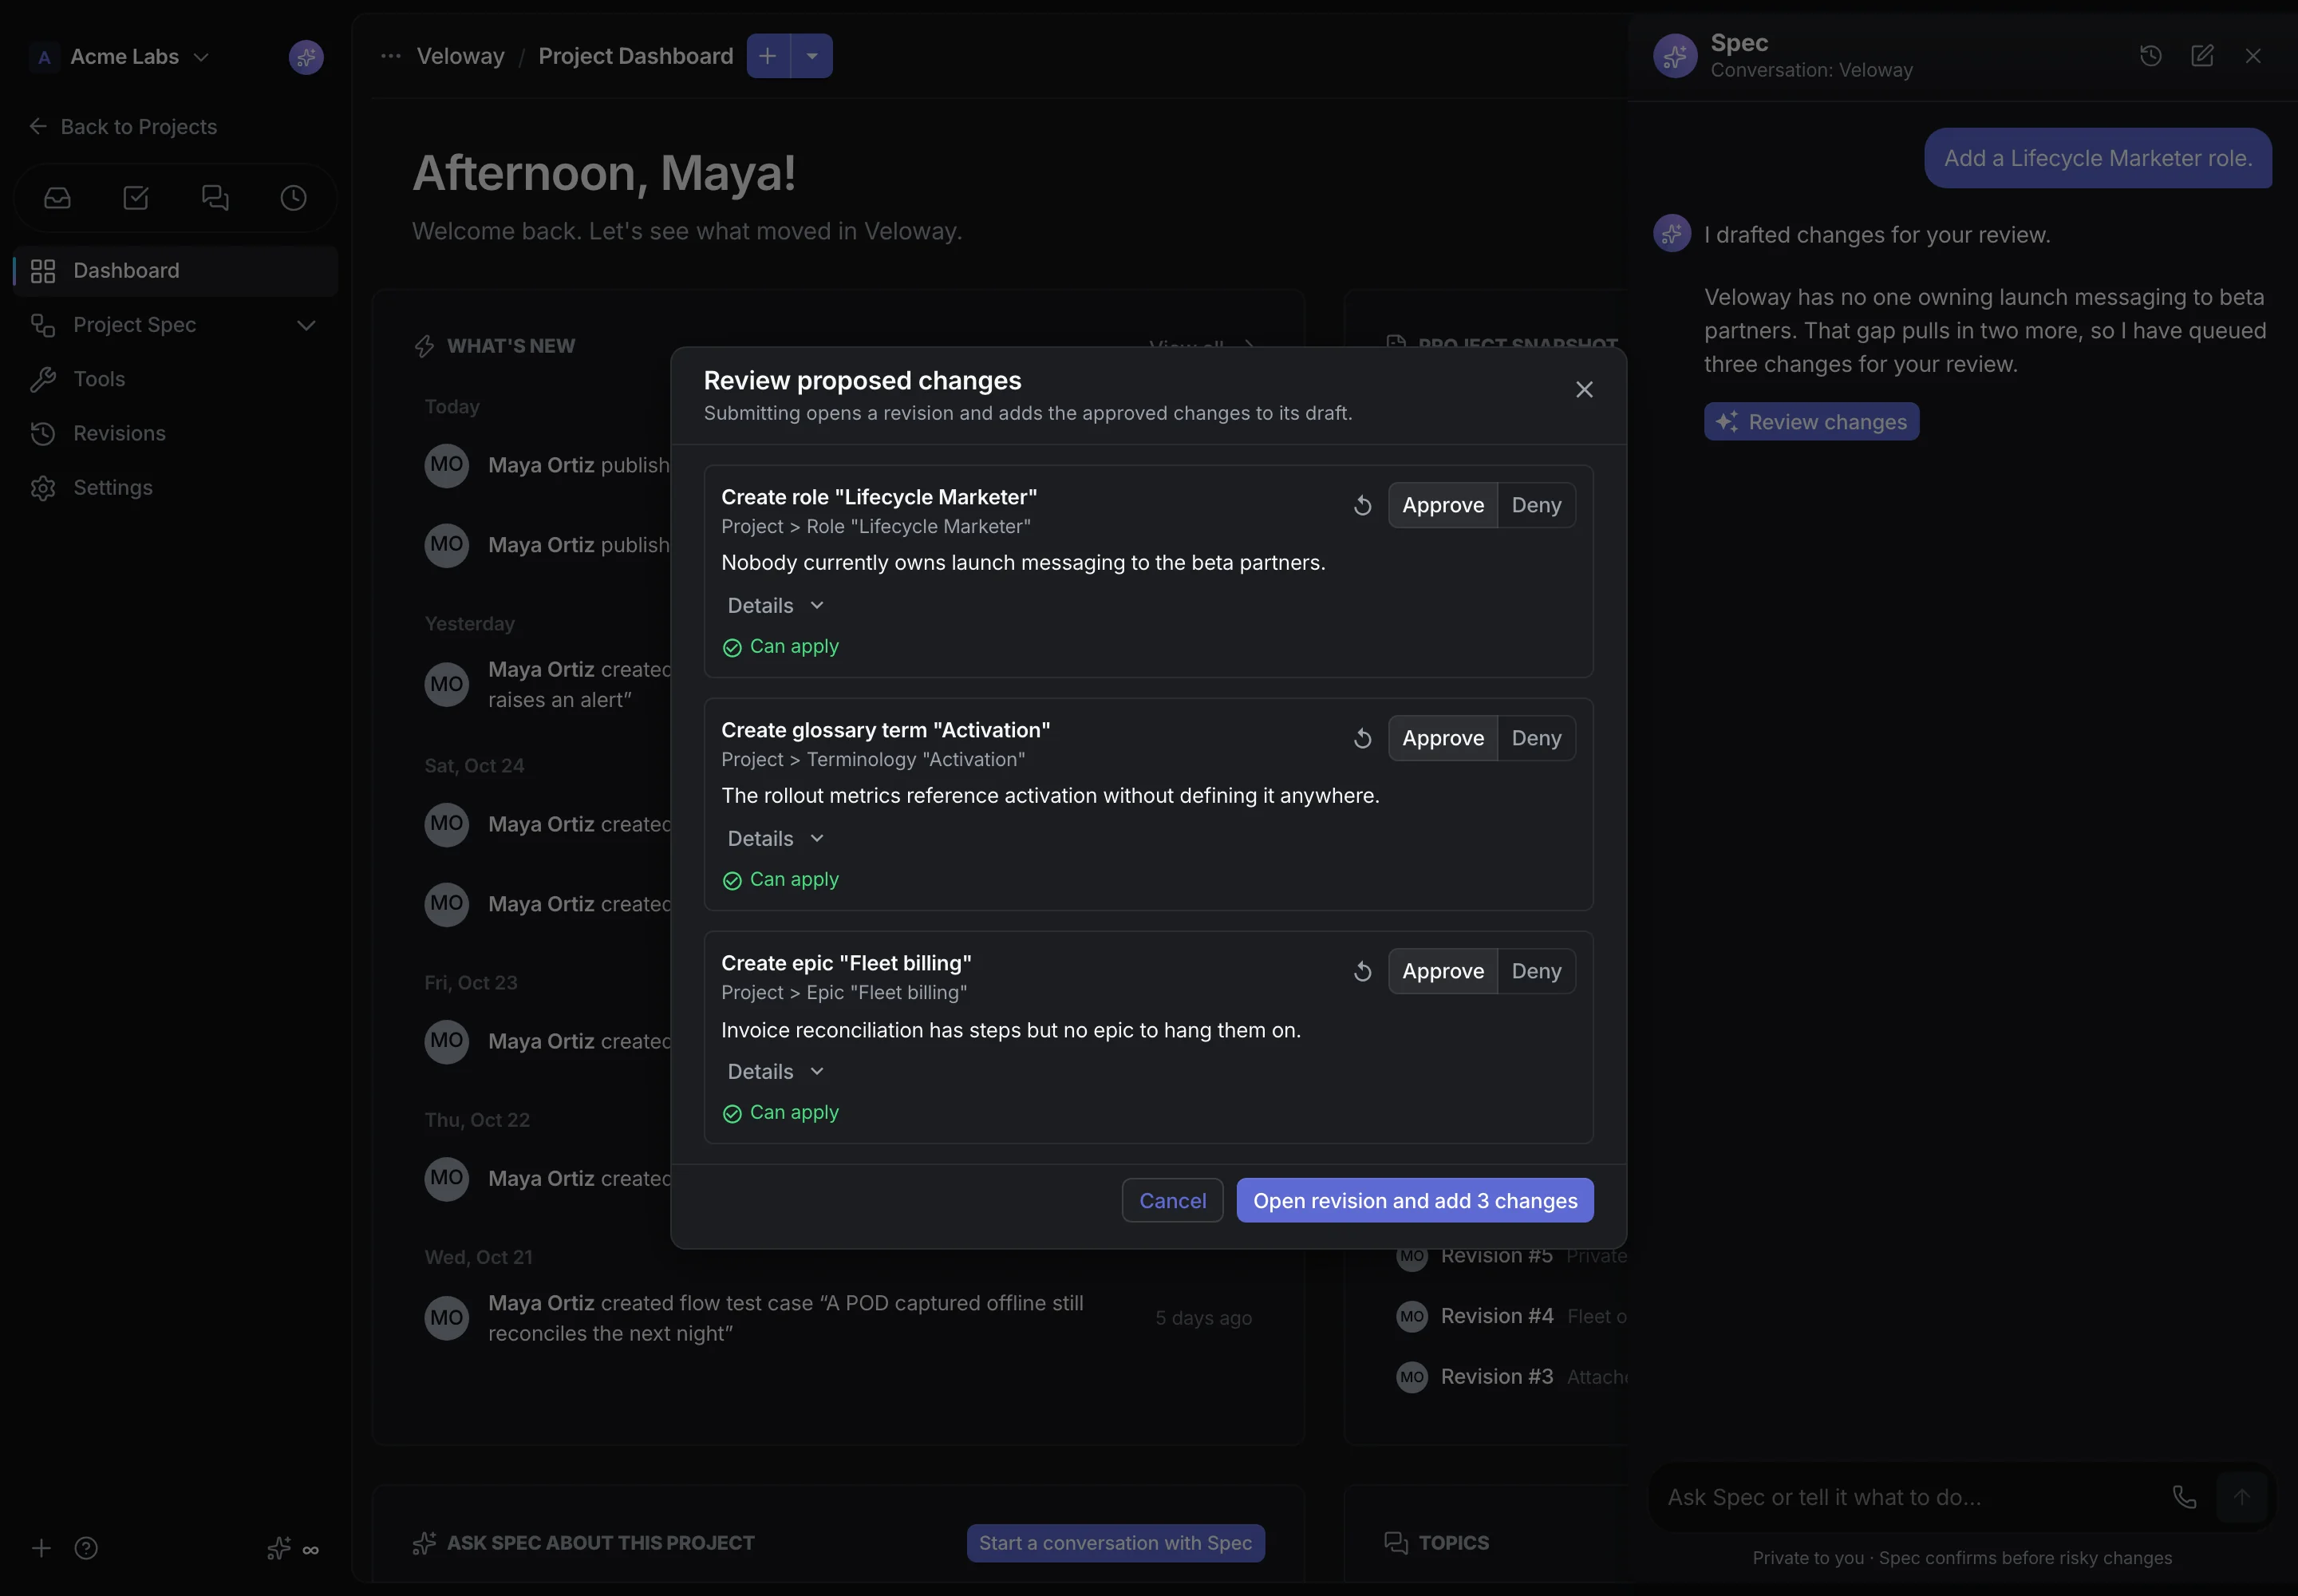Image resolution: width=2298 pixels, height=1596 pixels.
Task: Expand Details for Fleet billing epic
Action: [x=775, y=1071]
